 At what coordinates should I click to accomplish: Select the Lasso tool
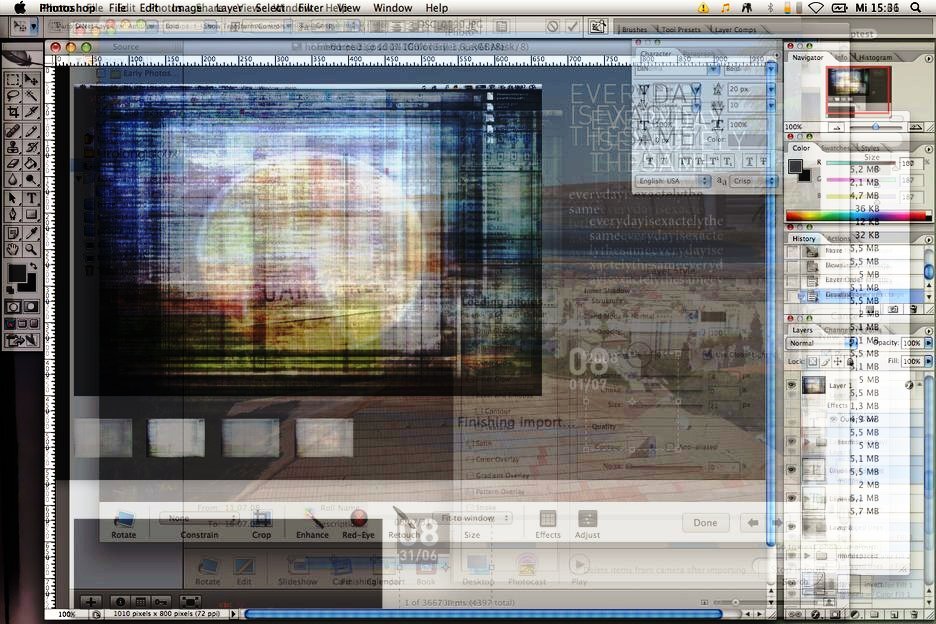(13, 96)
